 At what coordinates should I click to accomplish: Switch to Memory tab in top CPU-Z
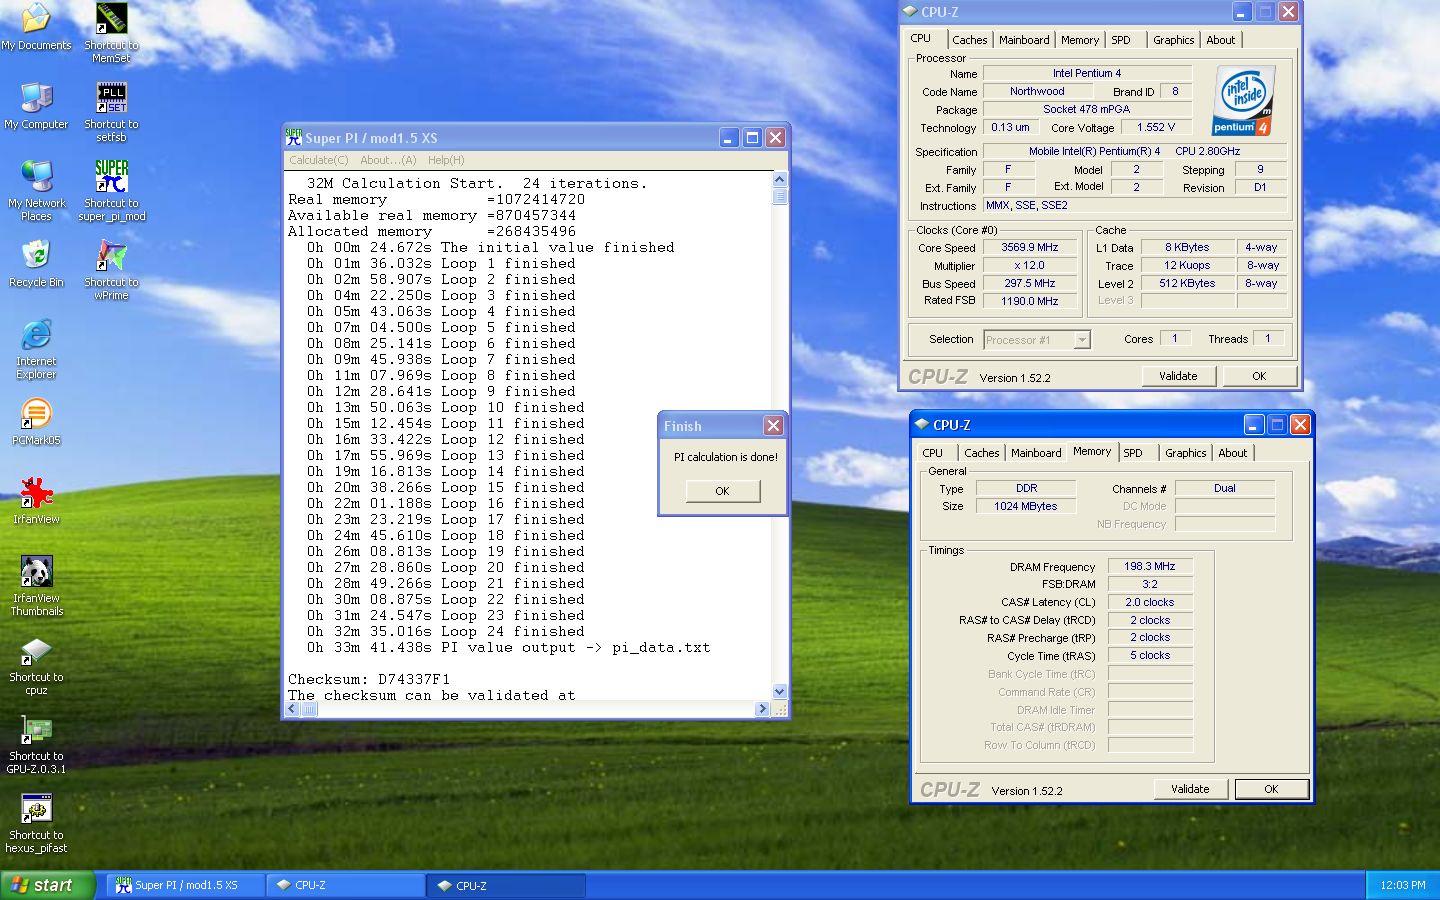pyautogui.click(x=1080, y=40)
